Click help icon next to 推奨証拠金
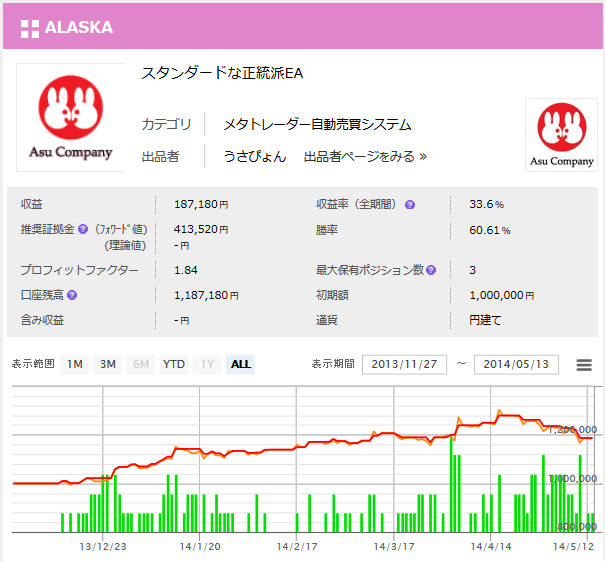Viewport: 605px width, 561px height. coord(83,228)
